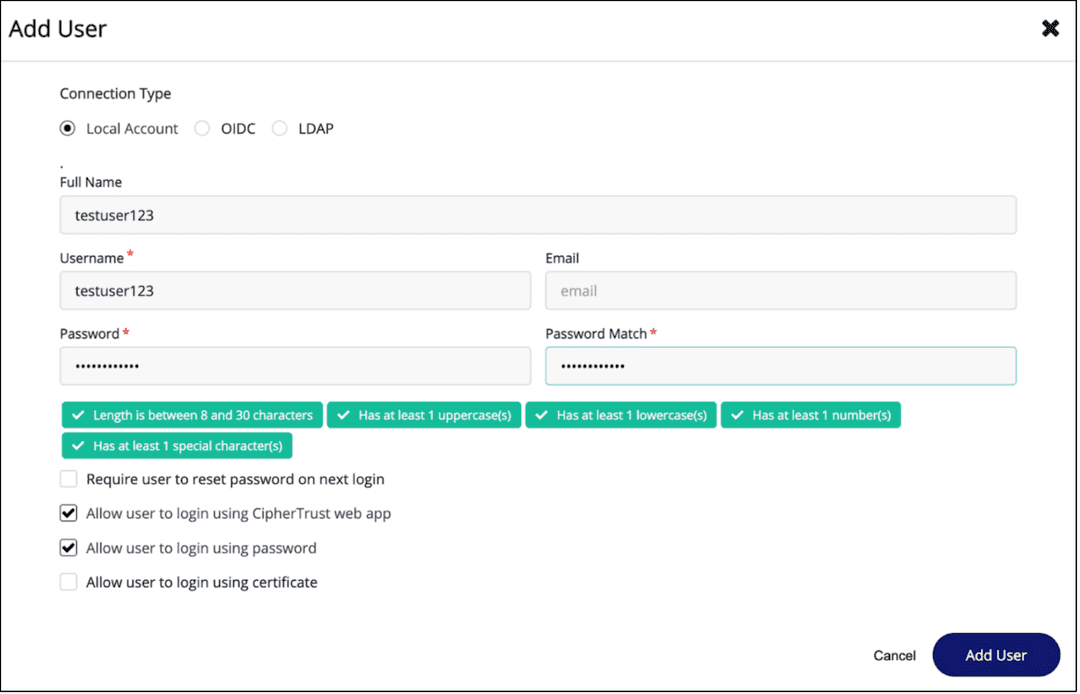Select the OIDC connection type

coord(202,128)
